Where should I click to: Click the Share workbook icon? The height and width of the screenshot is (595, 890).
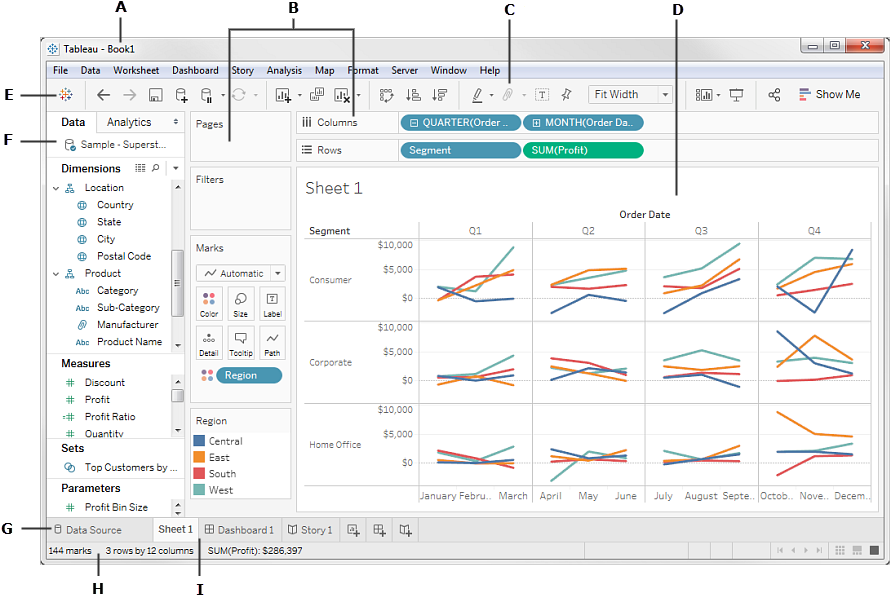(774, 95)
